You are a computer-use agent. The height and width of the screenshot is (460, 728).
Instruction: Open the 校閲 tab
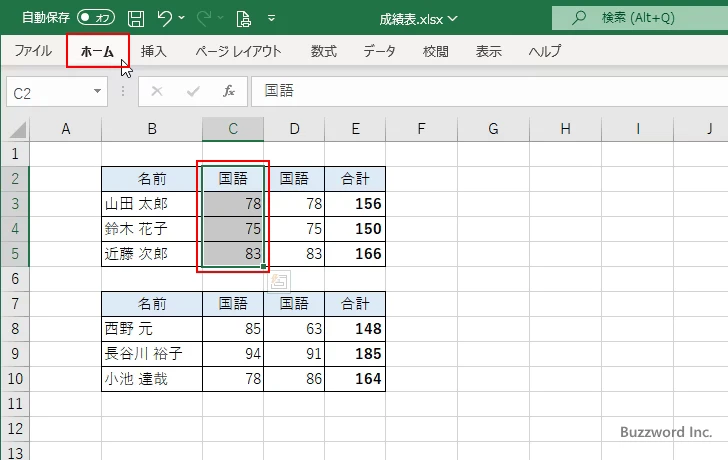pos(436,51)
